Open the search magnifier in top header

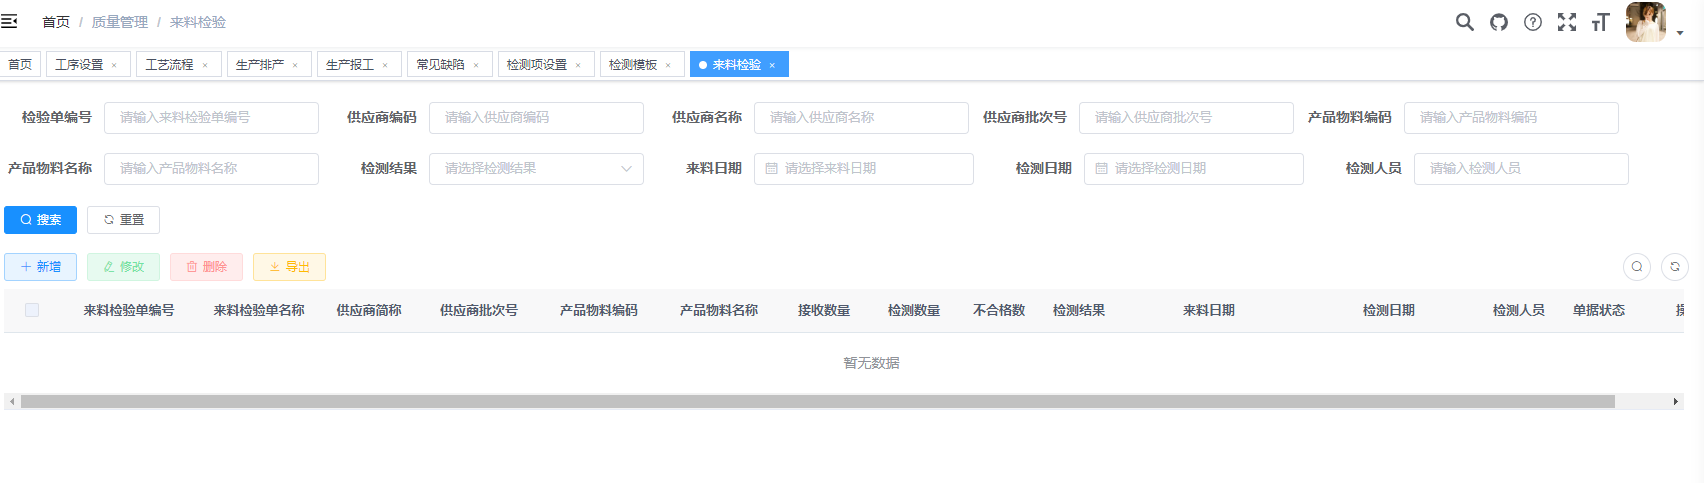click(x=1464, y=22)
